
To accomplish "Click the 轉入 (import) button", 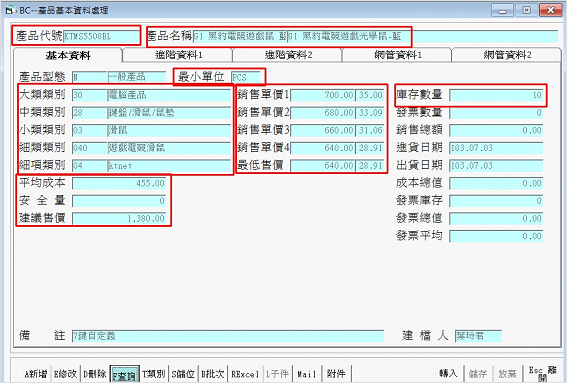I will (x=448, y=374).
